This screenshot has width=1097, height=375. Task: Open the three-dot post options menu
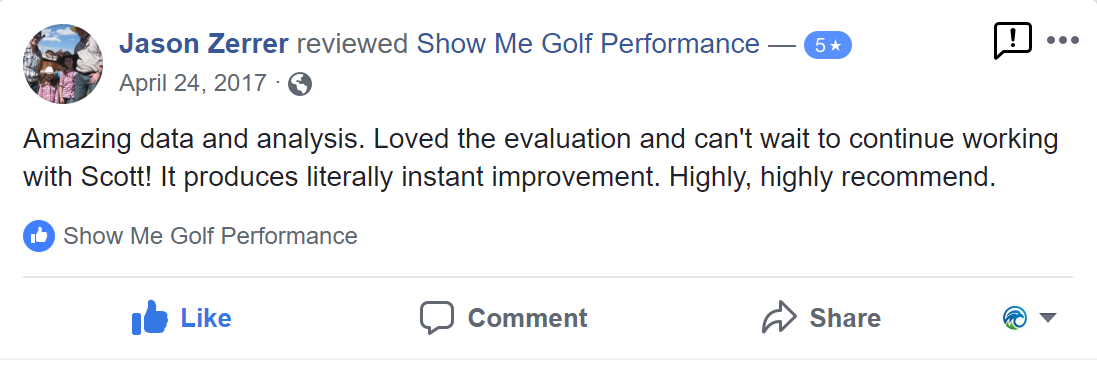(1063, 41)
